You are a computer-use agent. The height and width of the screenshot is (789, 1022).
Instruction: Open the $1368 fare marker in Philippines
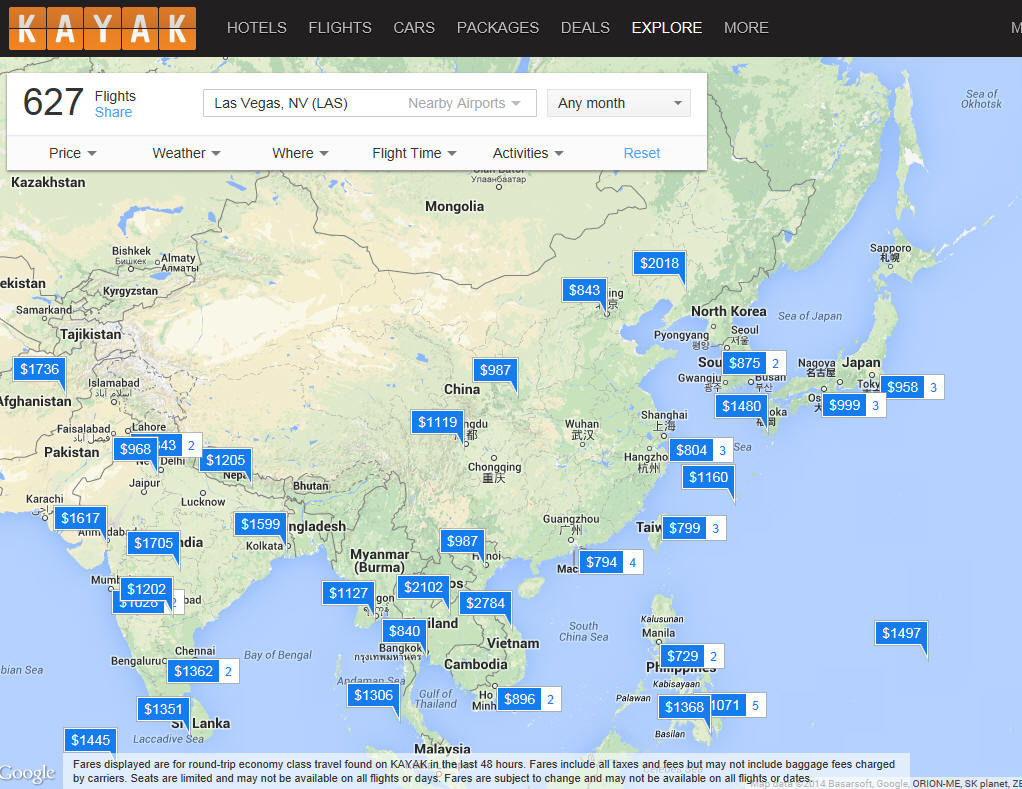pyautogui.click(x=684, y=707)
